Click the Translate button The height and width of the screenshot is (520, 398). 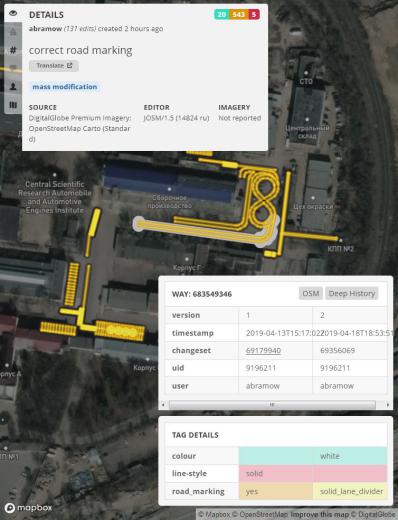pyautogui.click(x=54, y=66)
